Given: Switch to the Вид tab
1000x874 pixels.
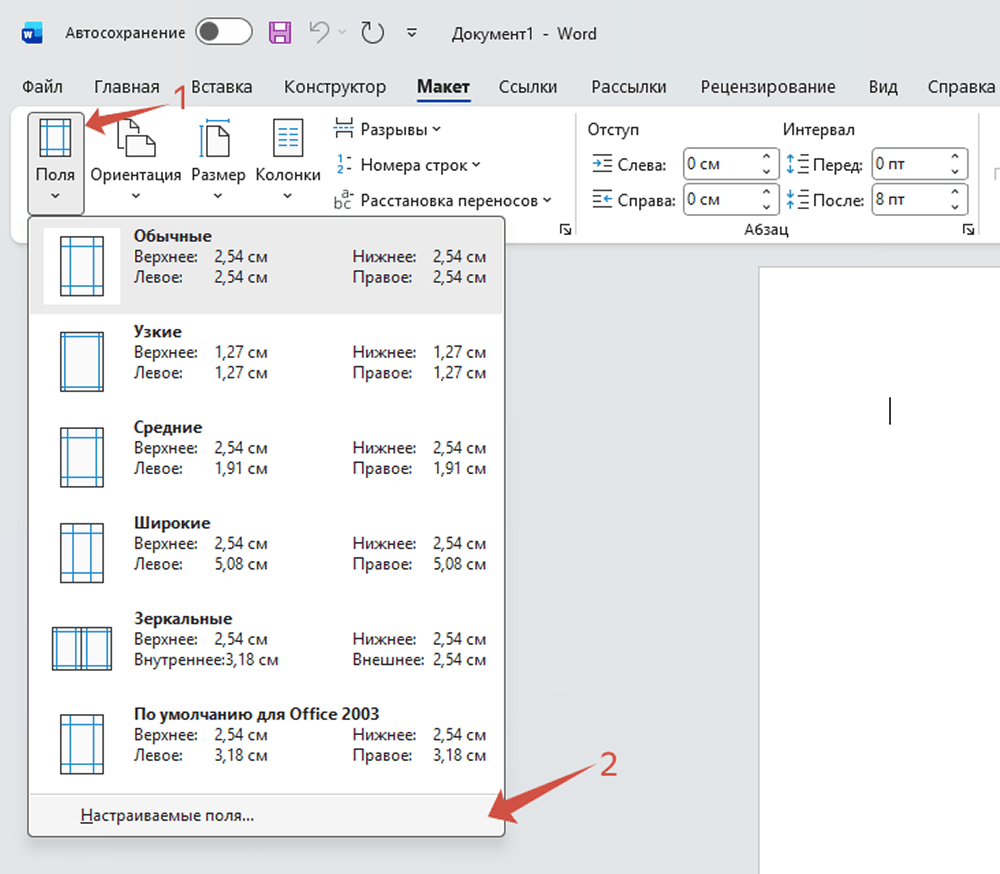Looking at the screenshot, I should click(883, 87).
